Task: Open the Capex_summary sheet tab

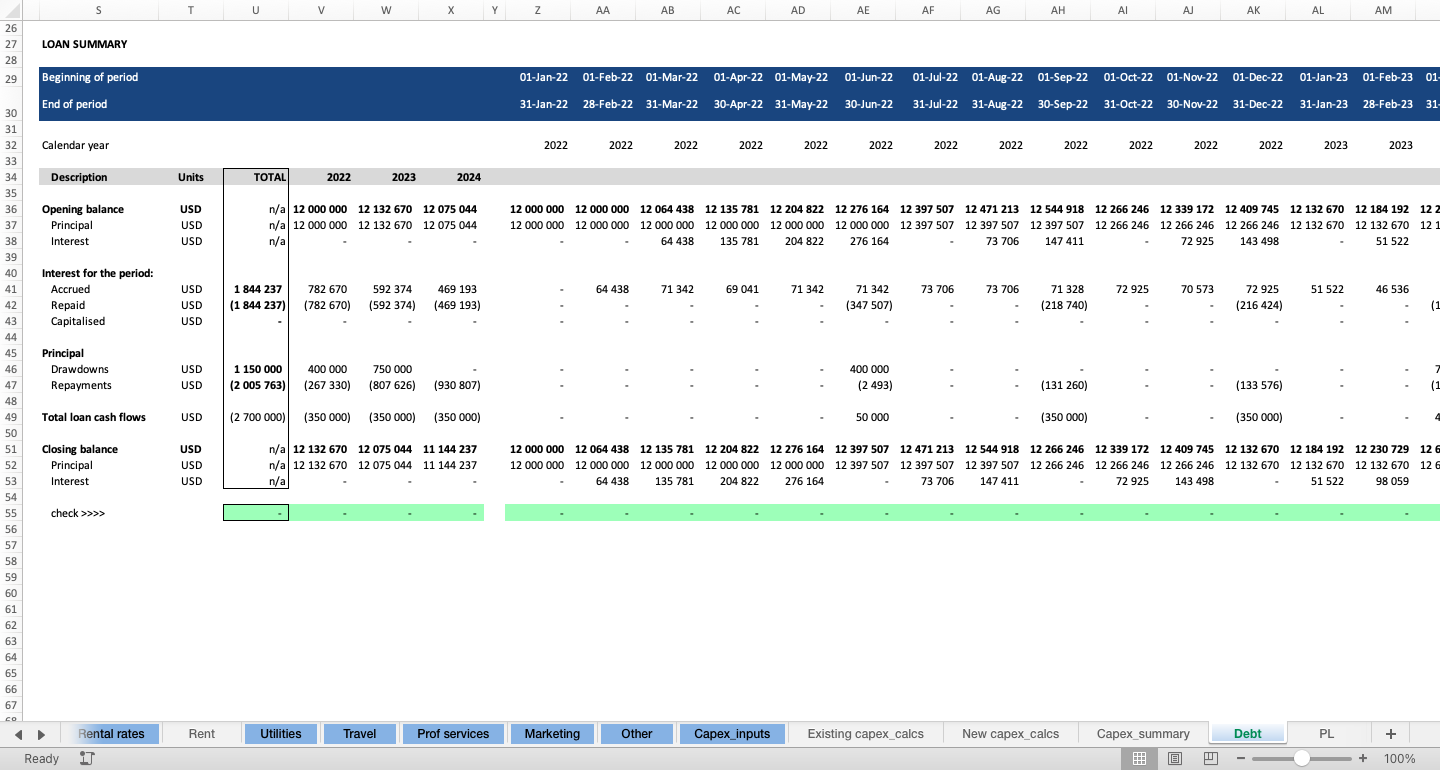Action: 1143,733
